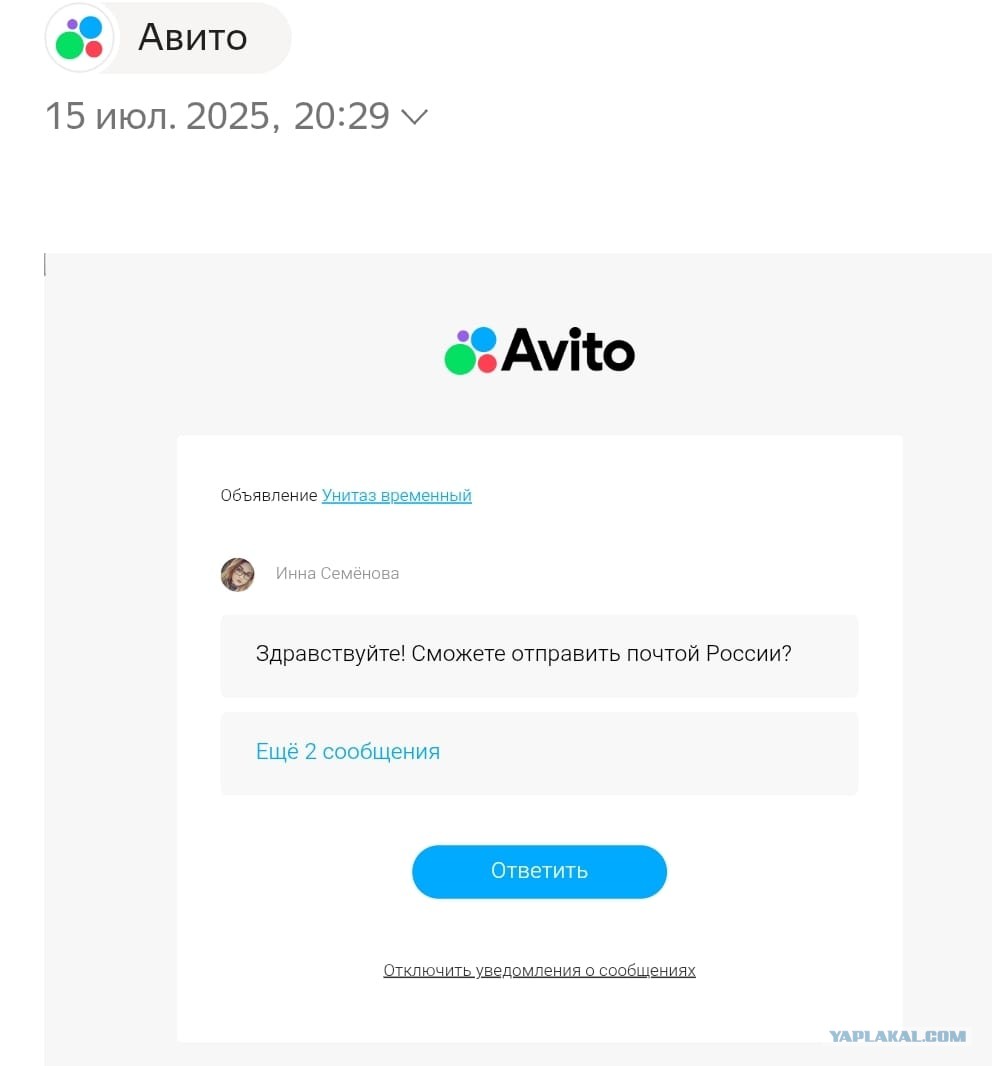Viewport: 992px width, 1066px height.
Task: Click the Объявление label text
Action: coord(269,496)
